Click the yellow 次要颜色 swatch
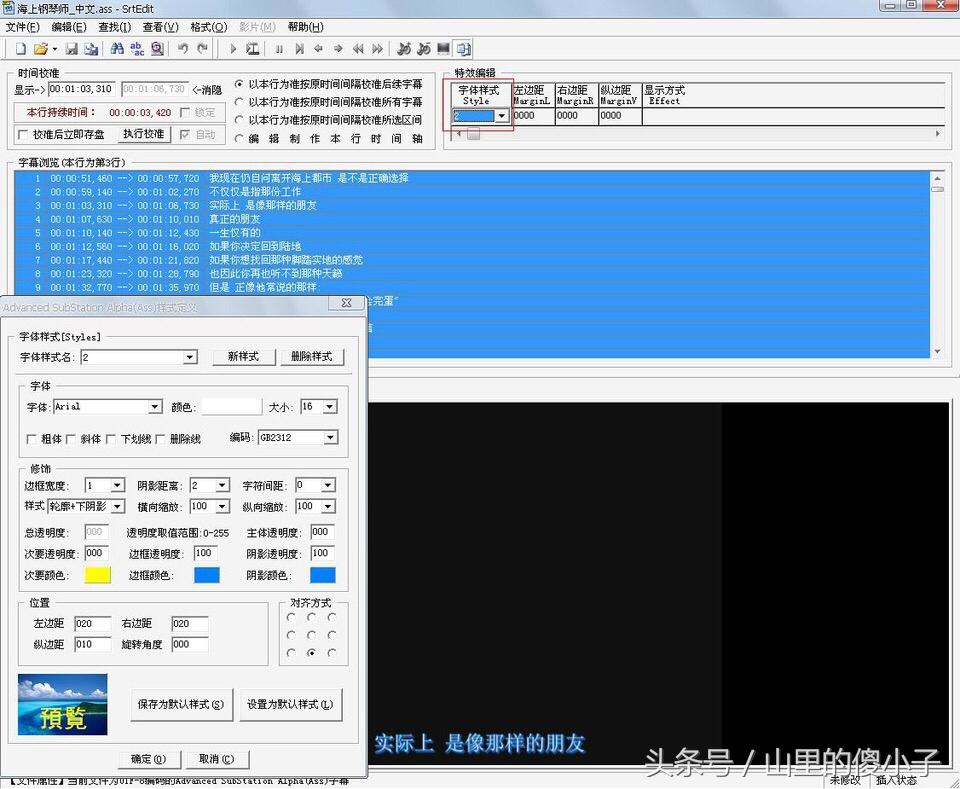 (97, 575)
